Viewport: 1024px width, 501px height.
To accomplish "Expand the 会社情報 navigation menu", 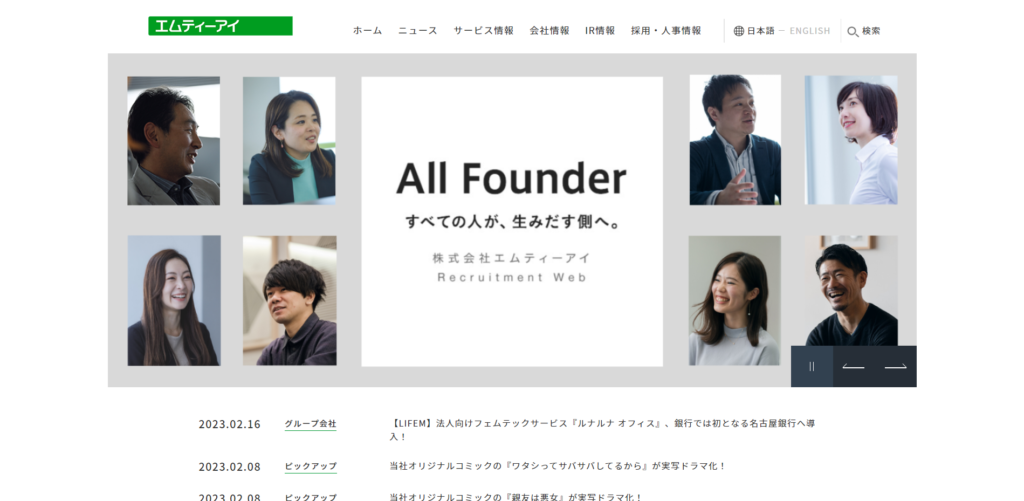I will pyautogui.click(x=549, y=31).
